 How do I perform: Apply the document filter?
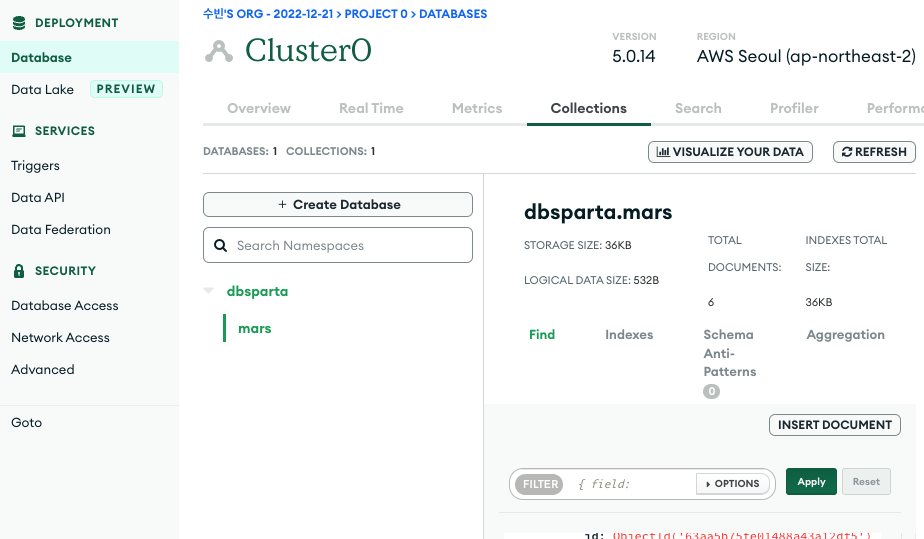(x=811, y=482)
